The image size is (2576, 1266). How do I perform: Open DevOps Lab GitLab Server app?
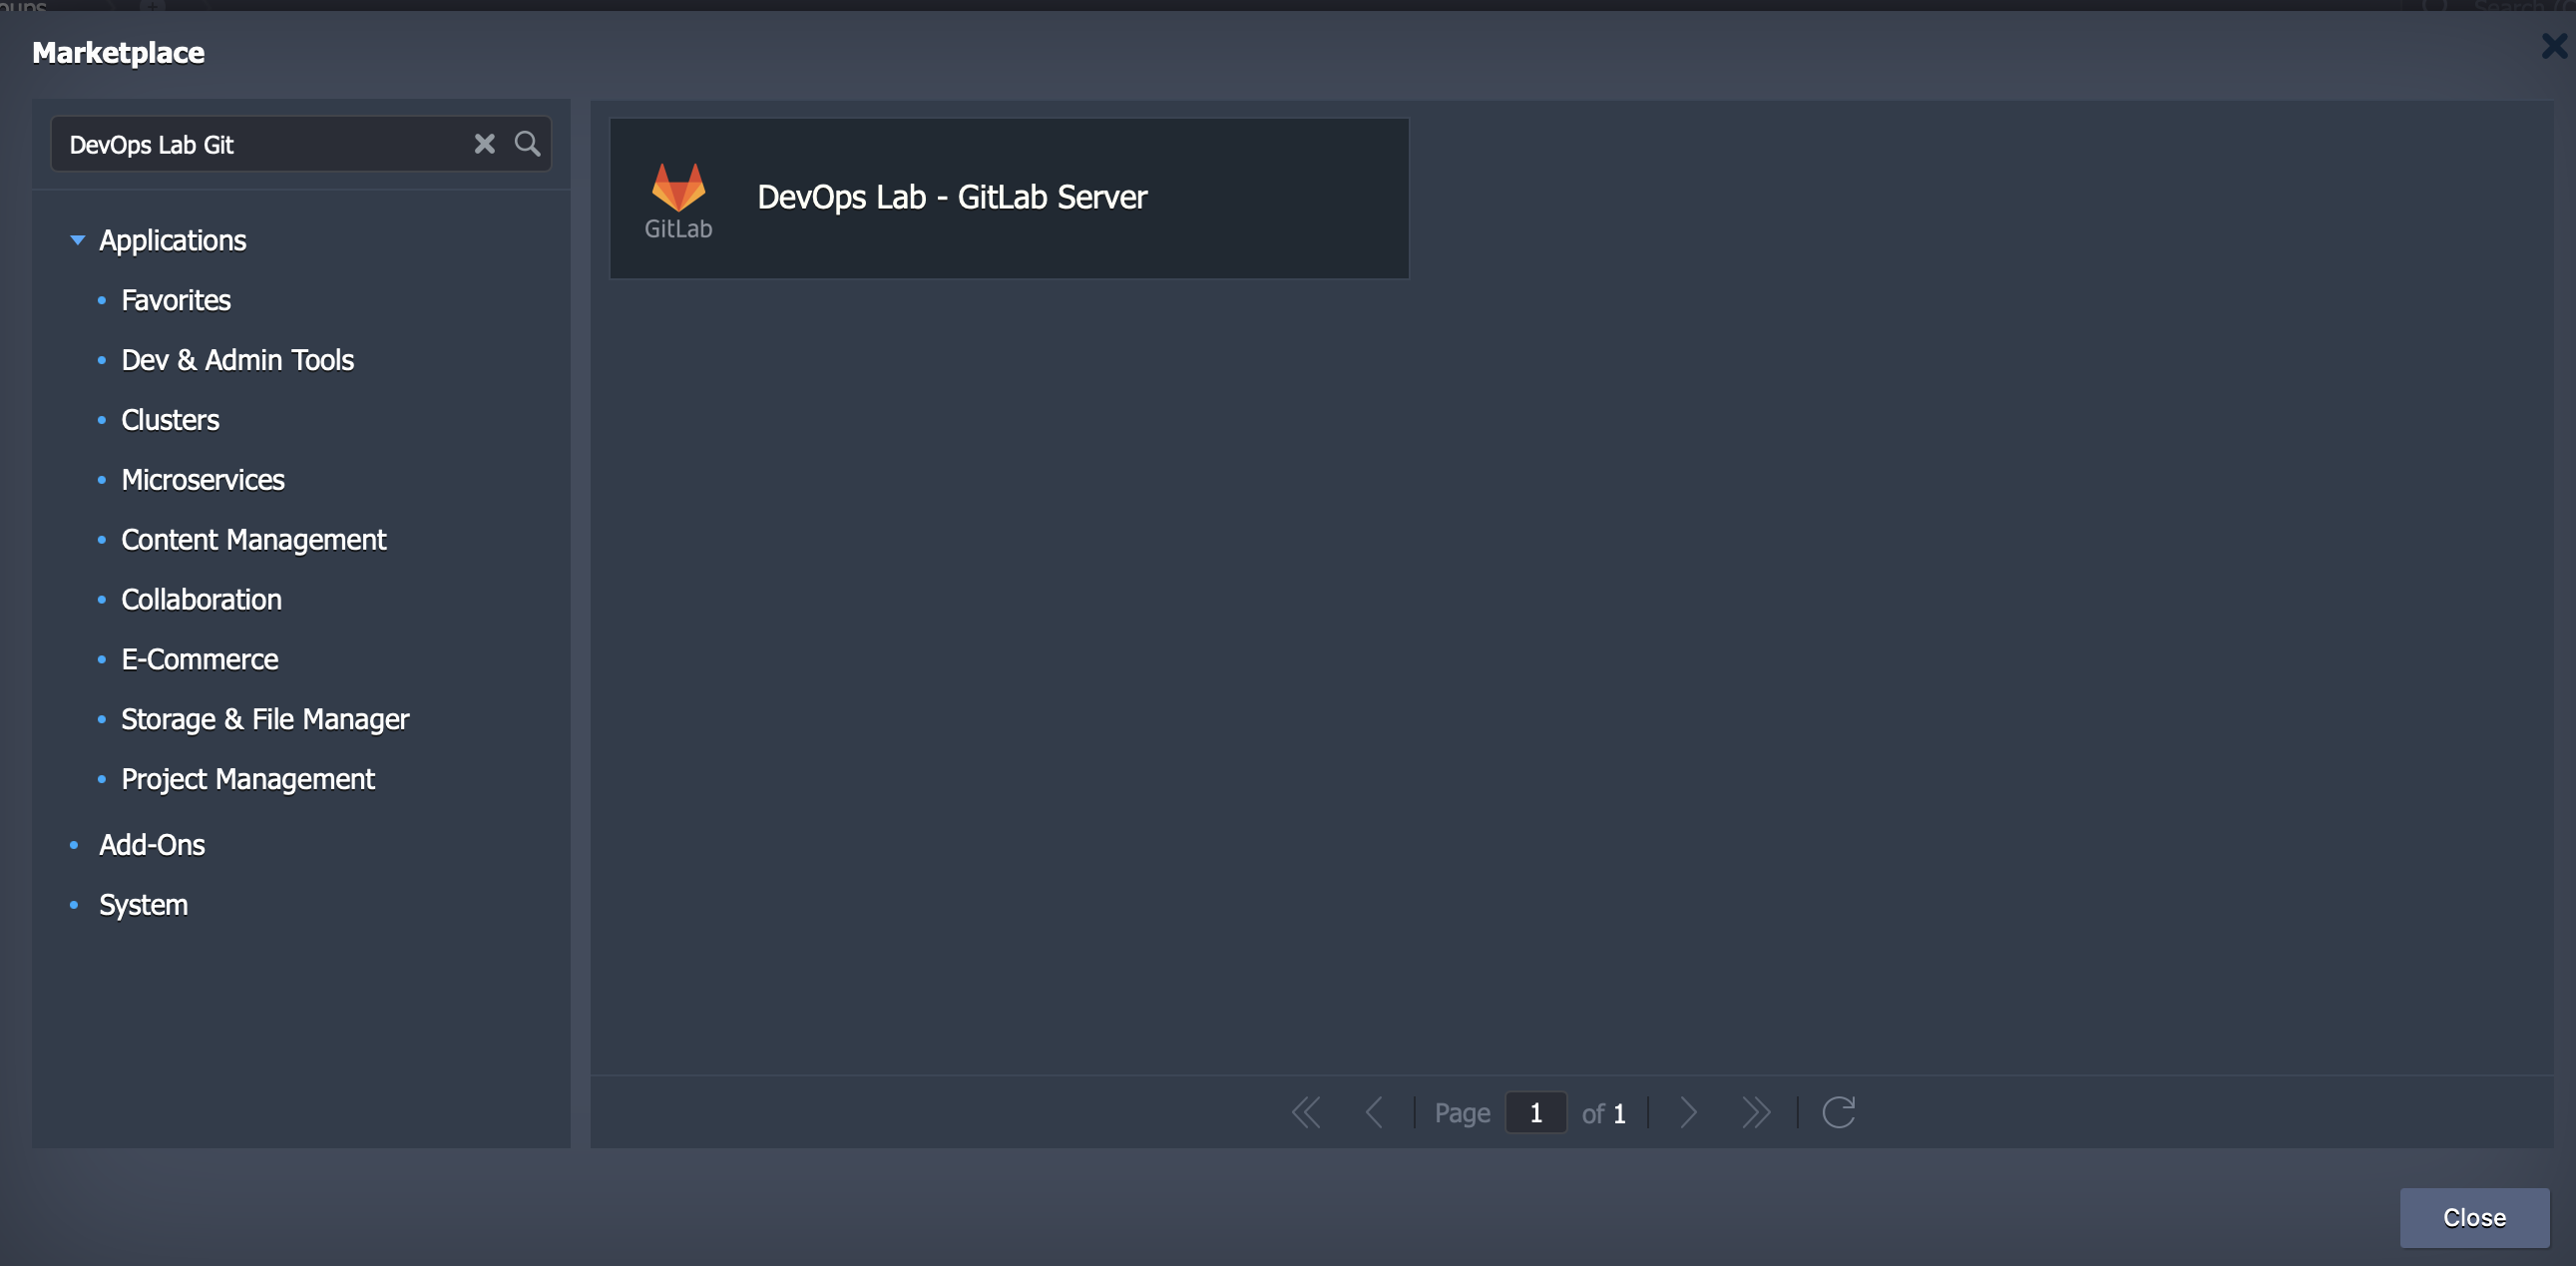[1007, 198]
